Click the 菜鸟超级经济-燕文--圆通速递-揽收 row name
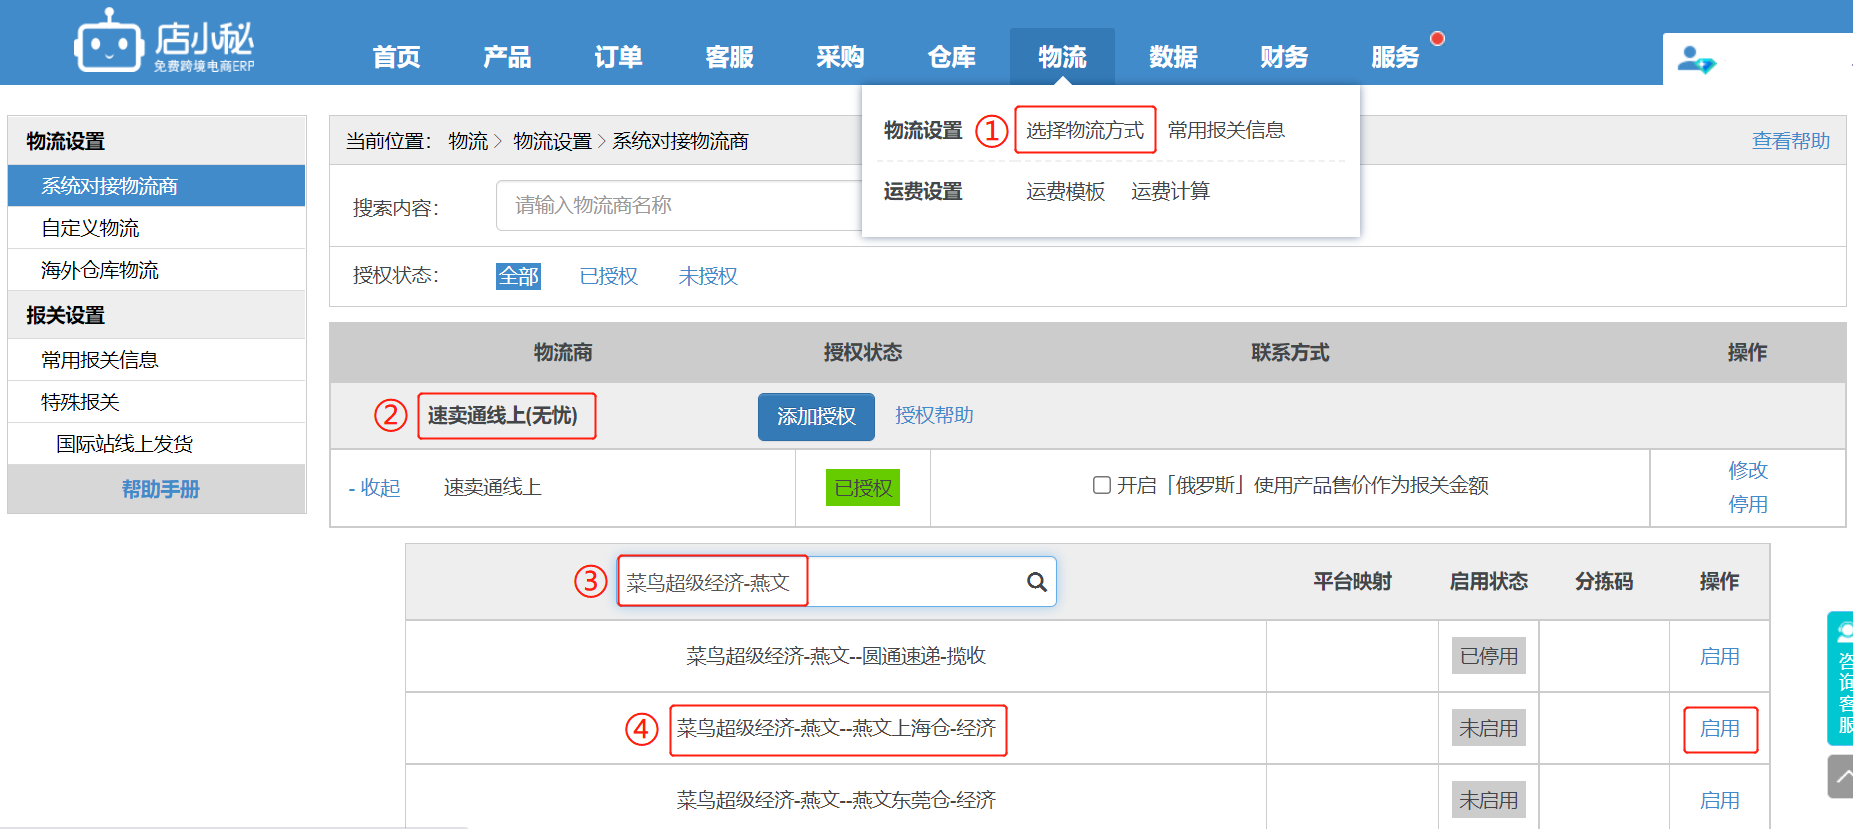The height and width of the screenshot is (829, 1853). (x=836, y=656)
